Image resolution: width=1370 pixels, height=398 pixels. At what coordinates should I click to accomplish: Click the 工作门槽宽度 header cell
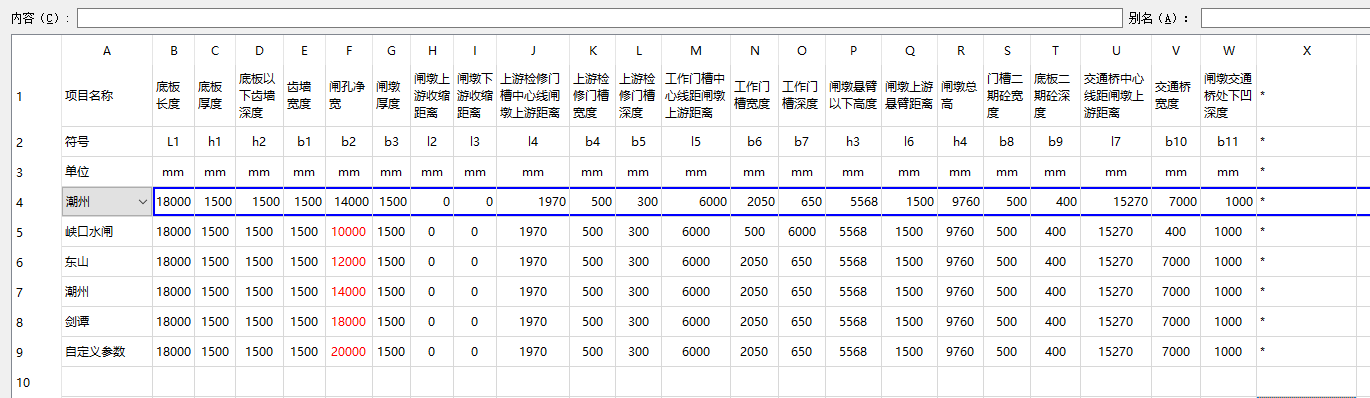(x=754, y=97)
